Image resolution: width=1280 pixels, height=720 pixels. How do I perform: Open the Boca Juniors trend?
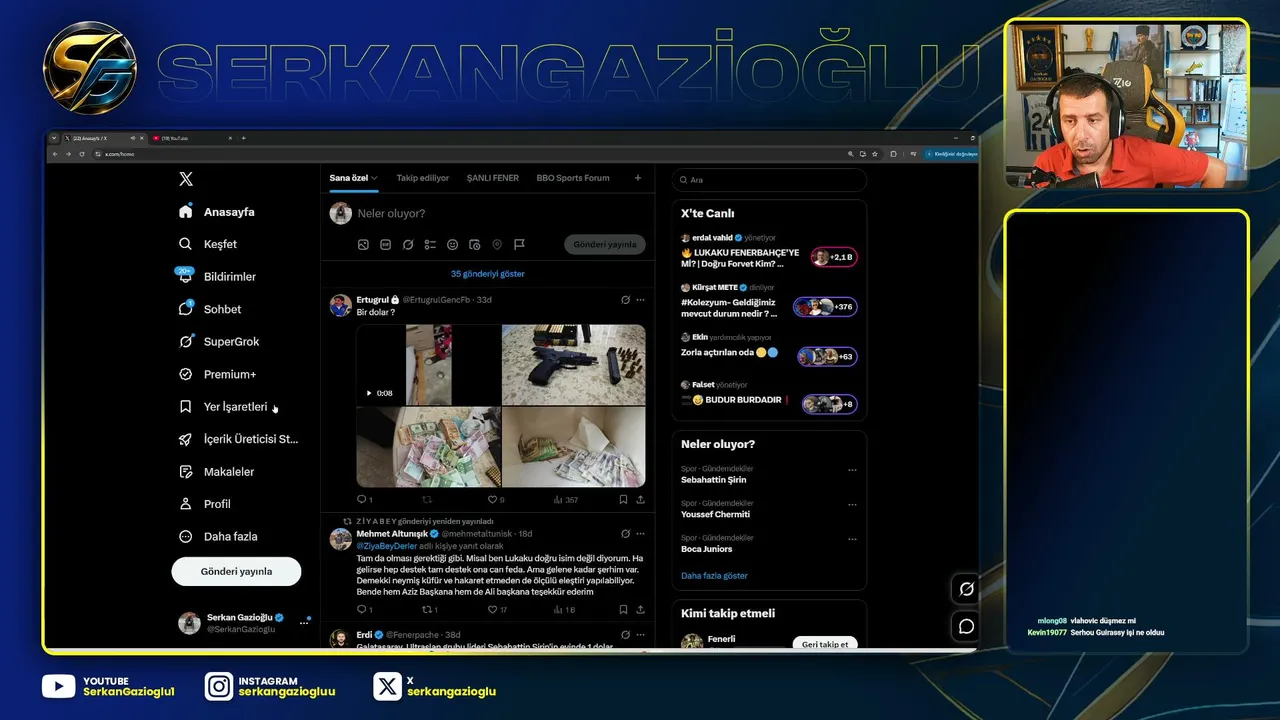pos(706,549)
